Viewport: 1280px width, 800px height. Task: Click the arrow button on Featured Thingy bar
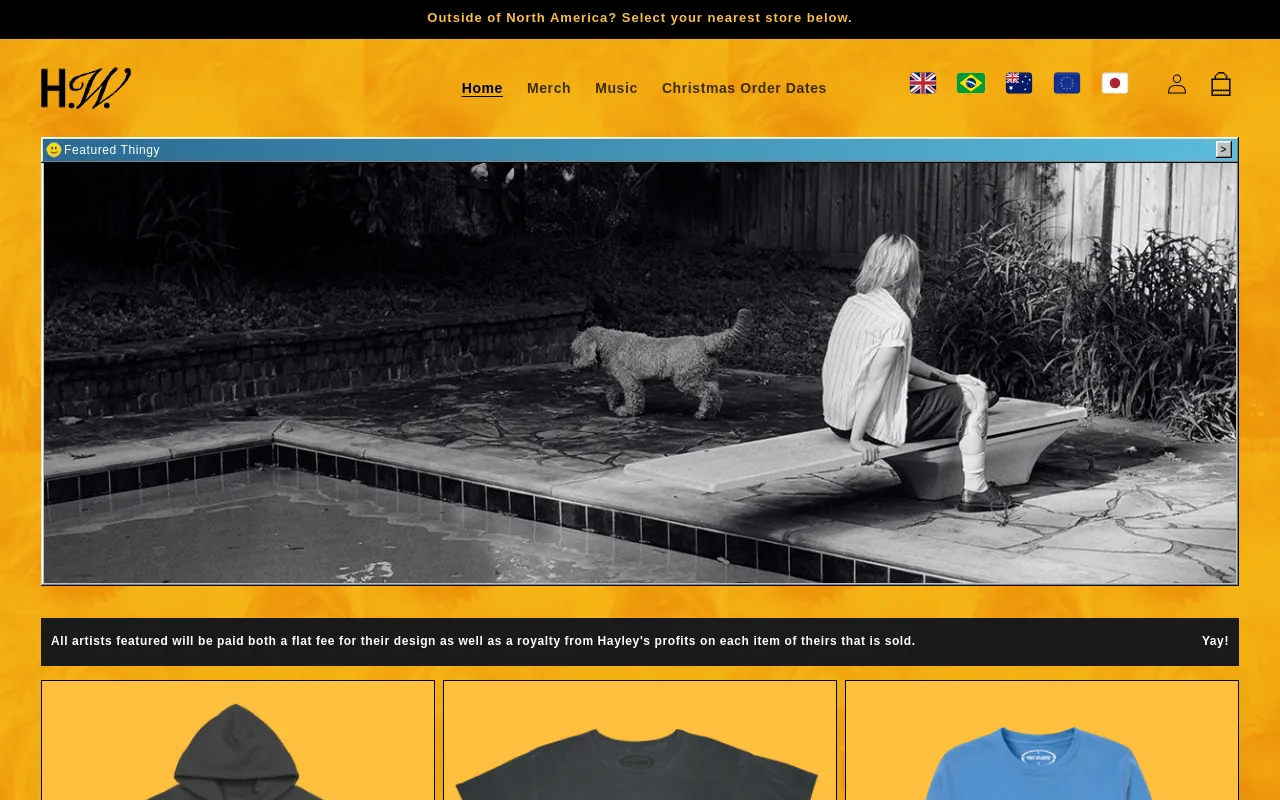pos(1224,149)
